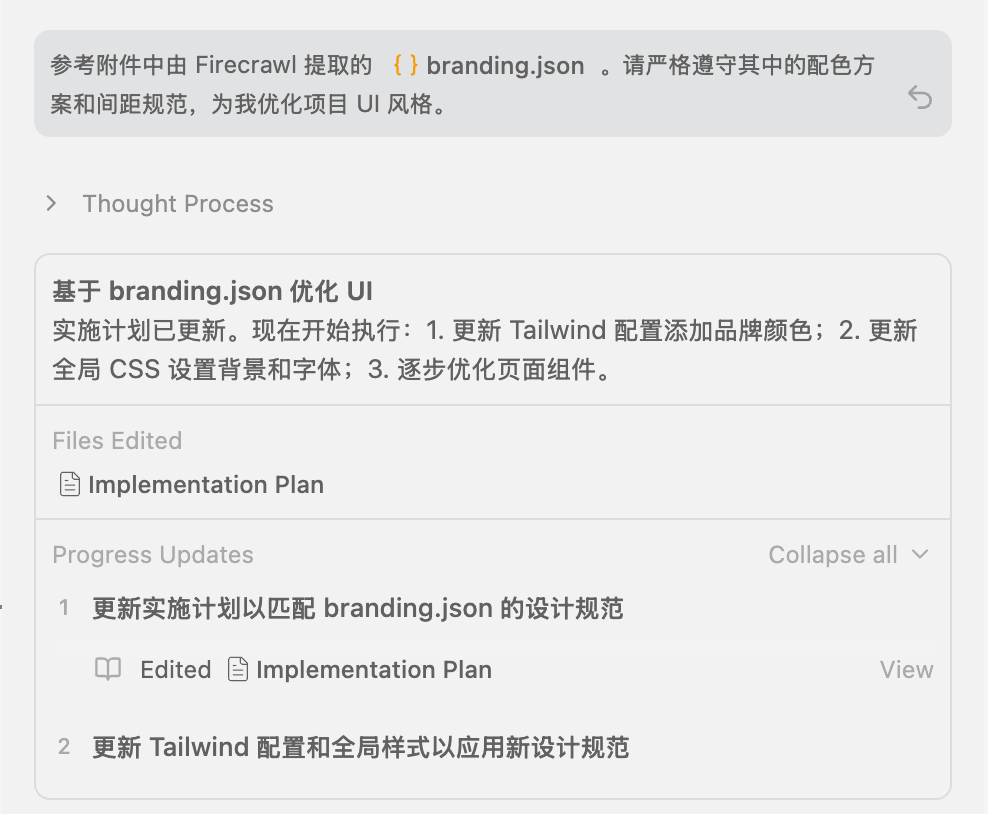Click the task heading 基于 branding.json 优化 UI
Screen dimensions: 988x814
pos(213,291)
